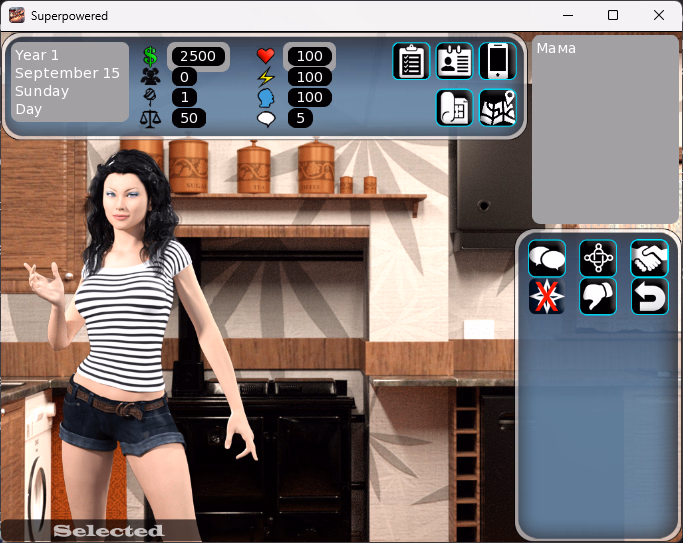Open the smartphone icon
683x543 pixels.
click(x=498, y=61)
